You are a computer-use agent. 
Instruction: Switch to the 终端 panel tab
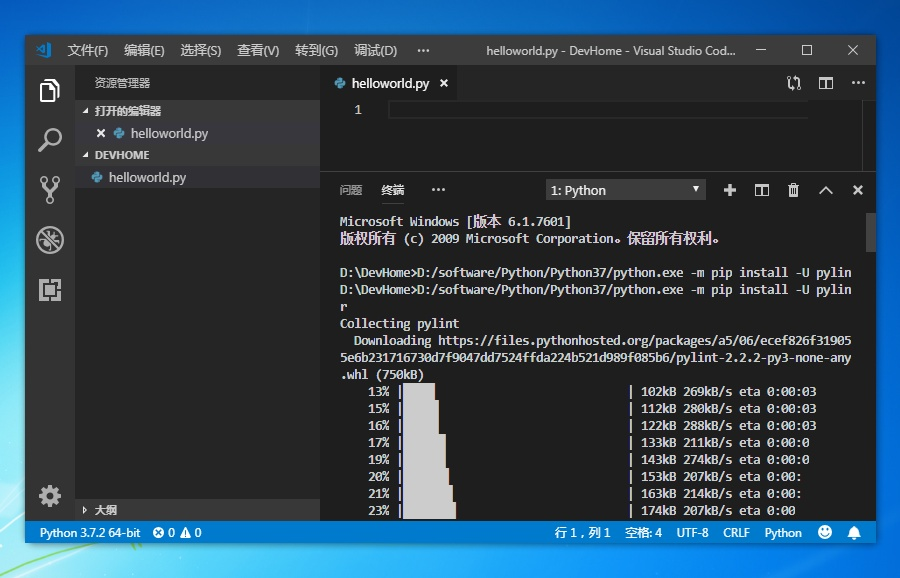(x=393, y=190)
